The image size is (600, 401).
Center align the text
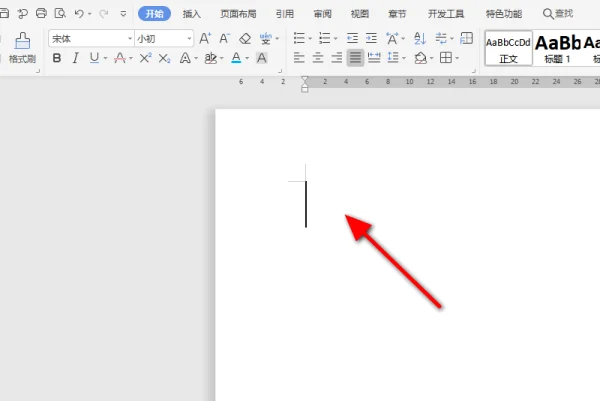pos(318,58)
